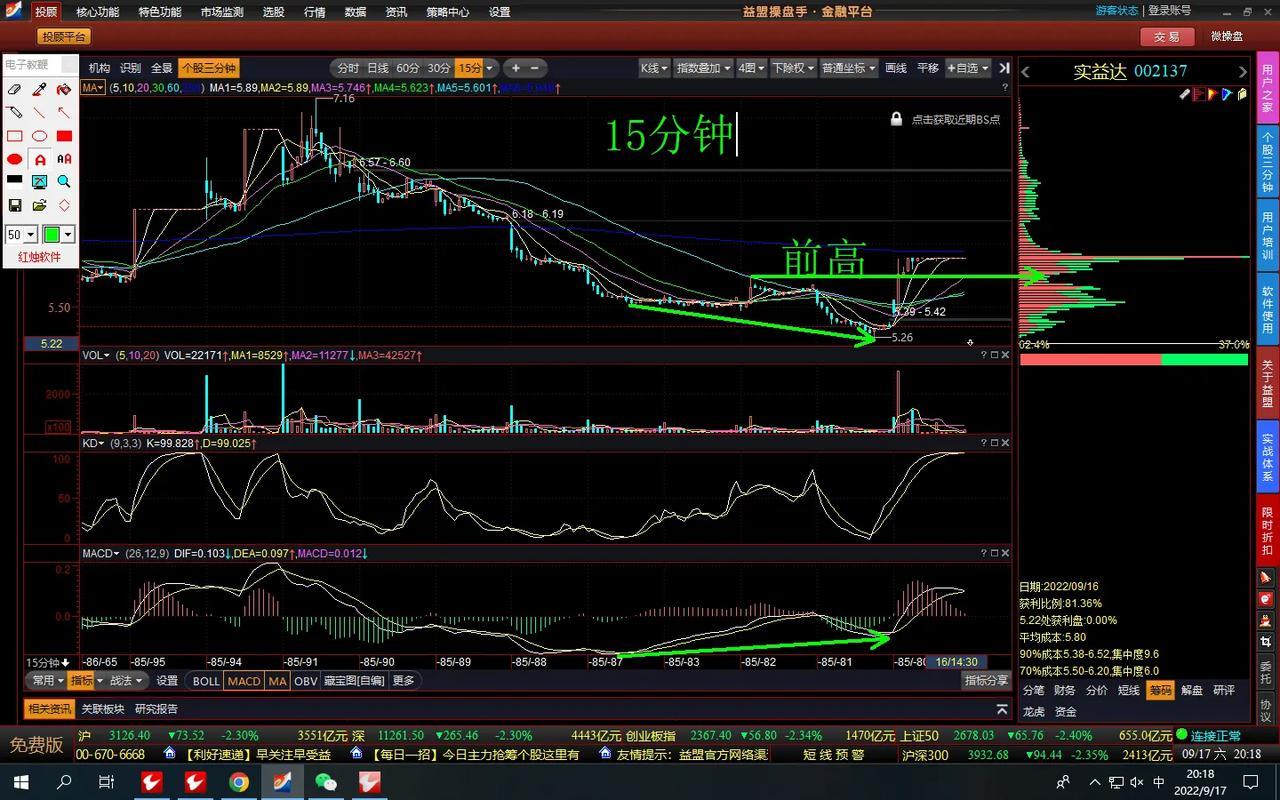The height and width of the screenshot is (800, 1280).
Task: Toggle the MACD indicator button
Action: 244,681
